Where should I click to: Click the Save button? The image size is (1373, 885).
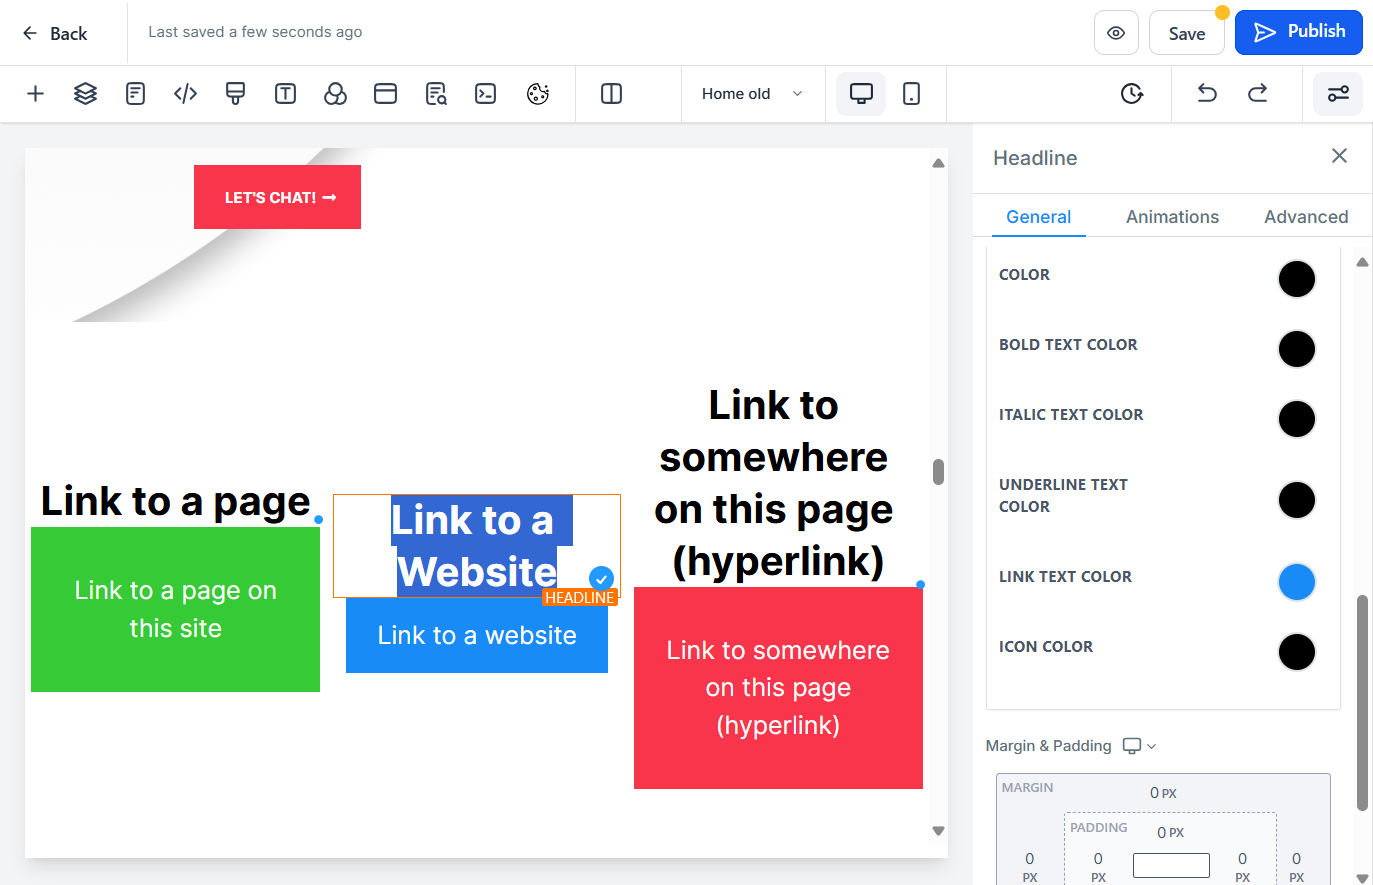click(1187, 33)
